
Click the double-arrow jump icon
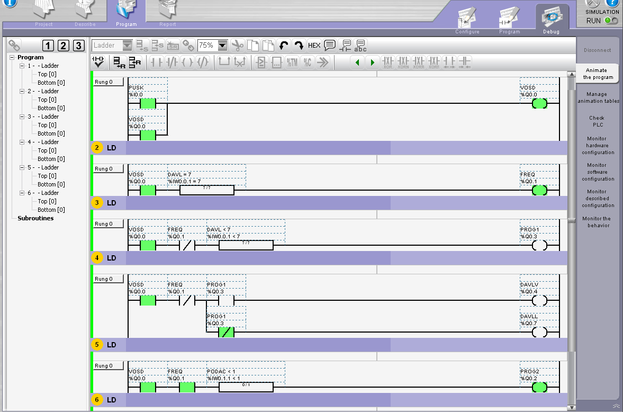pos(323,62)
